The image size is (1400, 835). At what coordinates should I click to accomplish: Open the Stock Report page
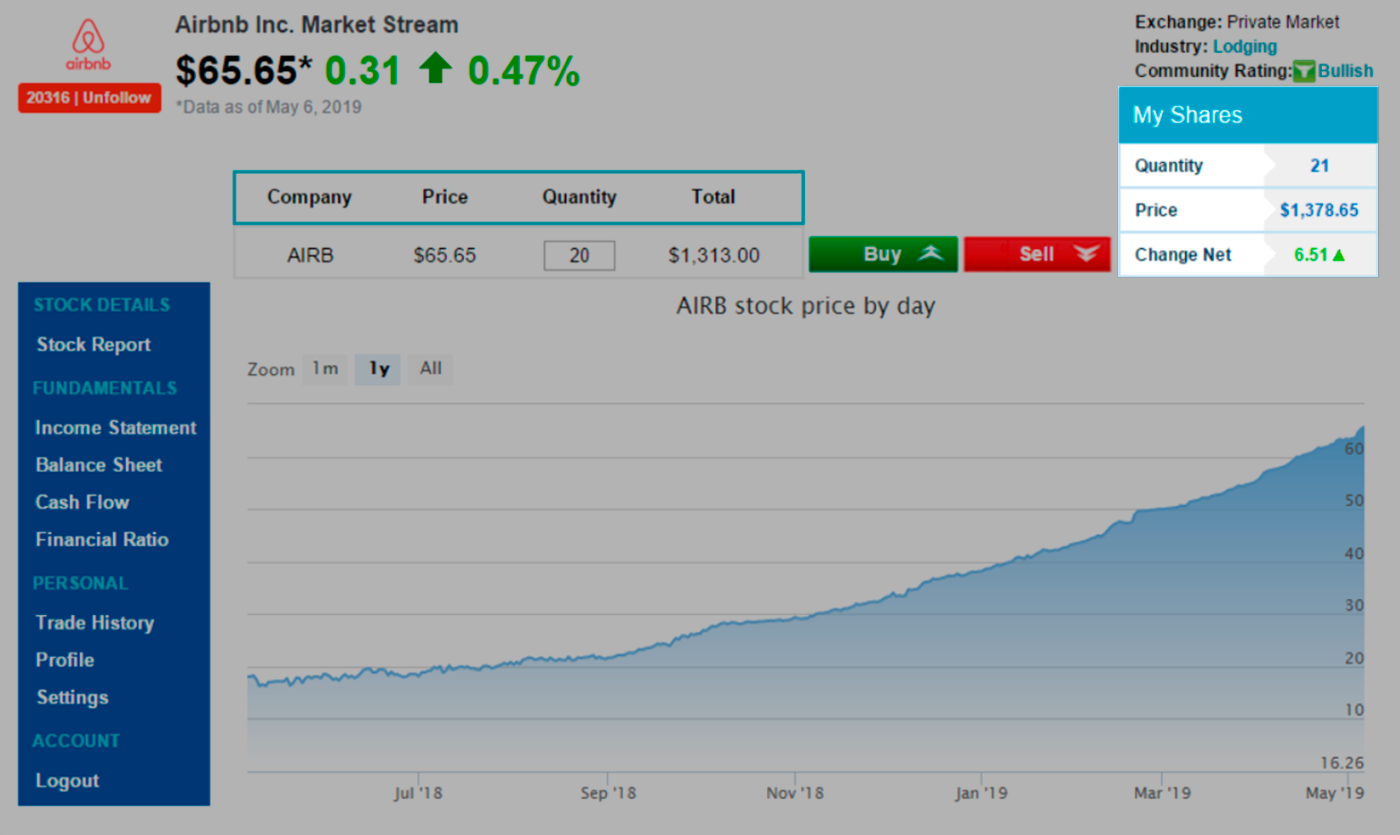pyautogui.click(x=94, y=345)
